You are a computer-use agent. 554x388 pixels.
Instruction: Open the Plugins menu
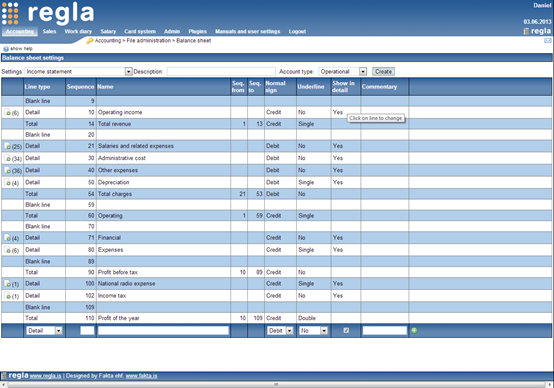click(198, 31)
